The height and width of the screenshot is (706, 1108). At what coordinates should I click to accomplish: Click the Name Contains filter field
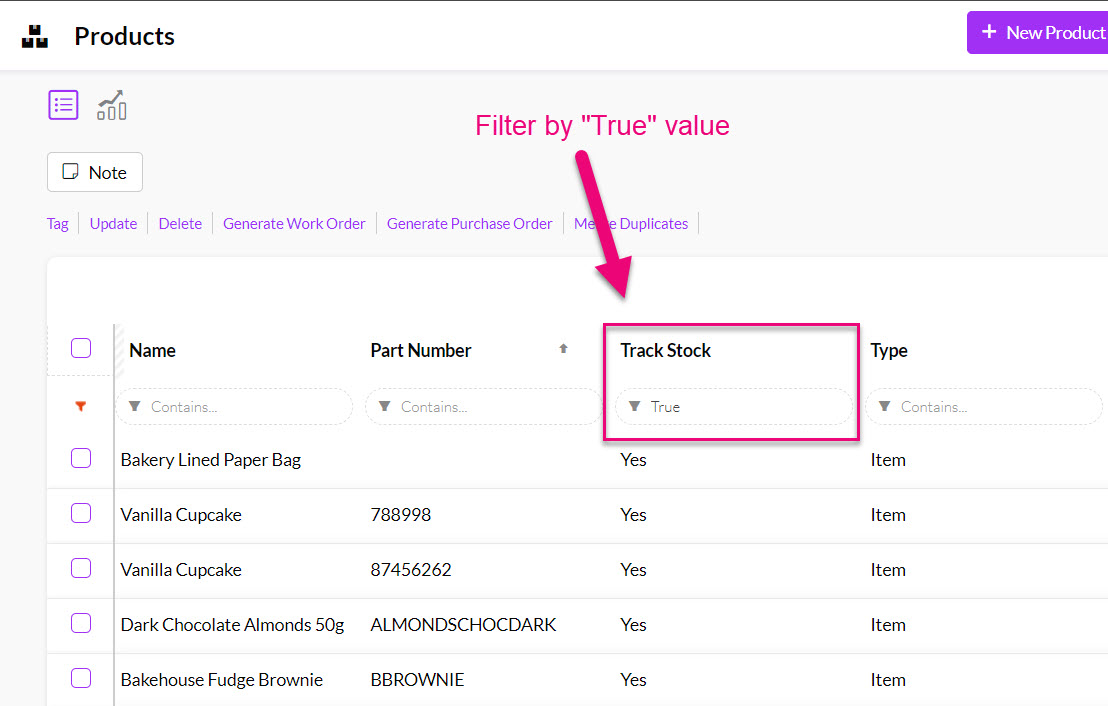point(245,407)
